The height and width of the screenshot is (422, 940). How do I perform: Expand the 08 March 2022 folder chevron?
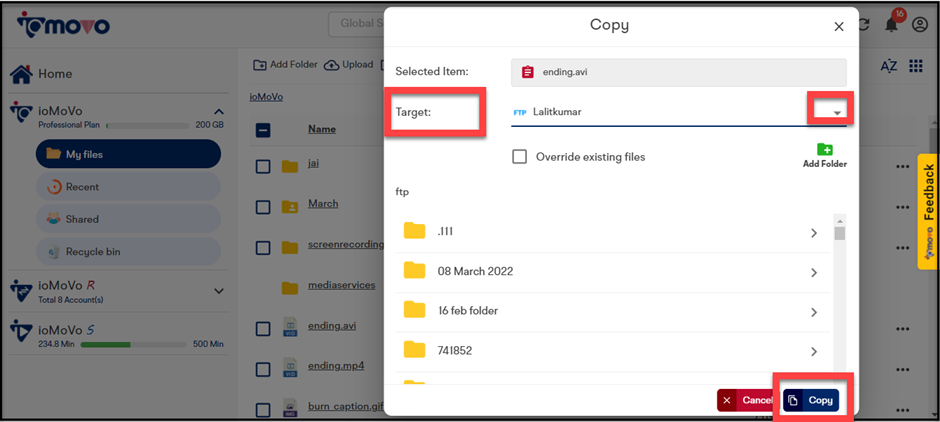click(814, 273)
